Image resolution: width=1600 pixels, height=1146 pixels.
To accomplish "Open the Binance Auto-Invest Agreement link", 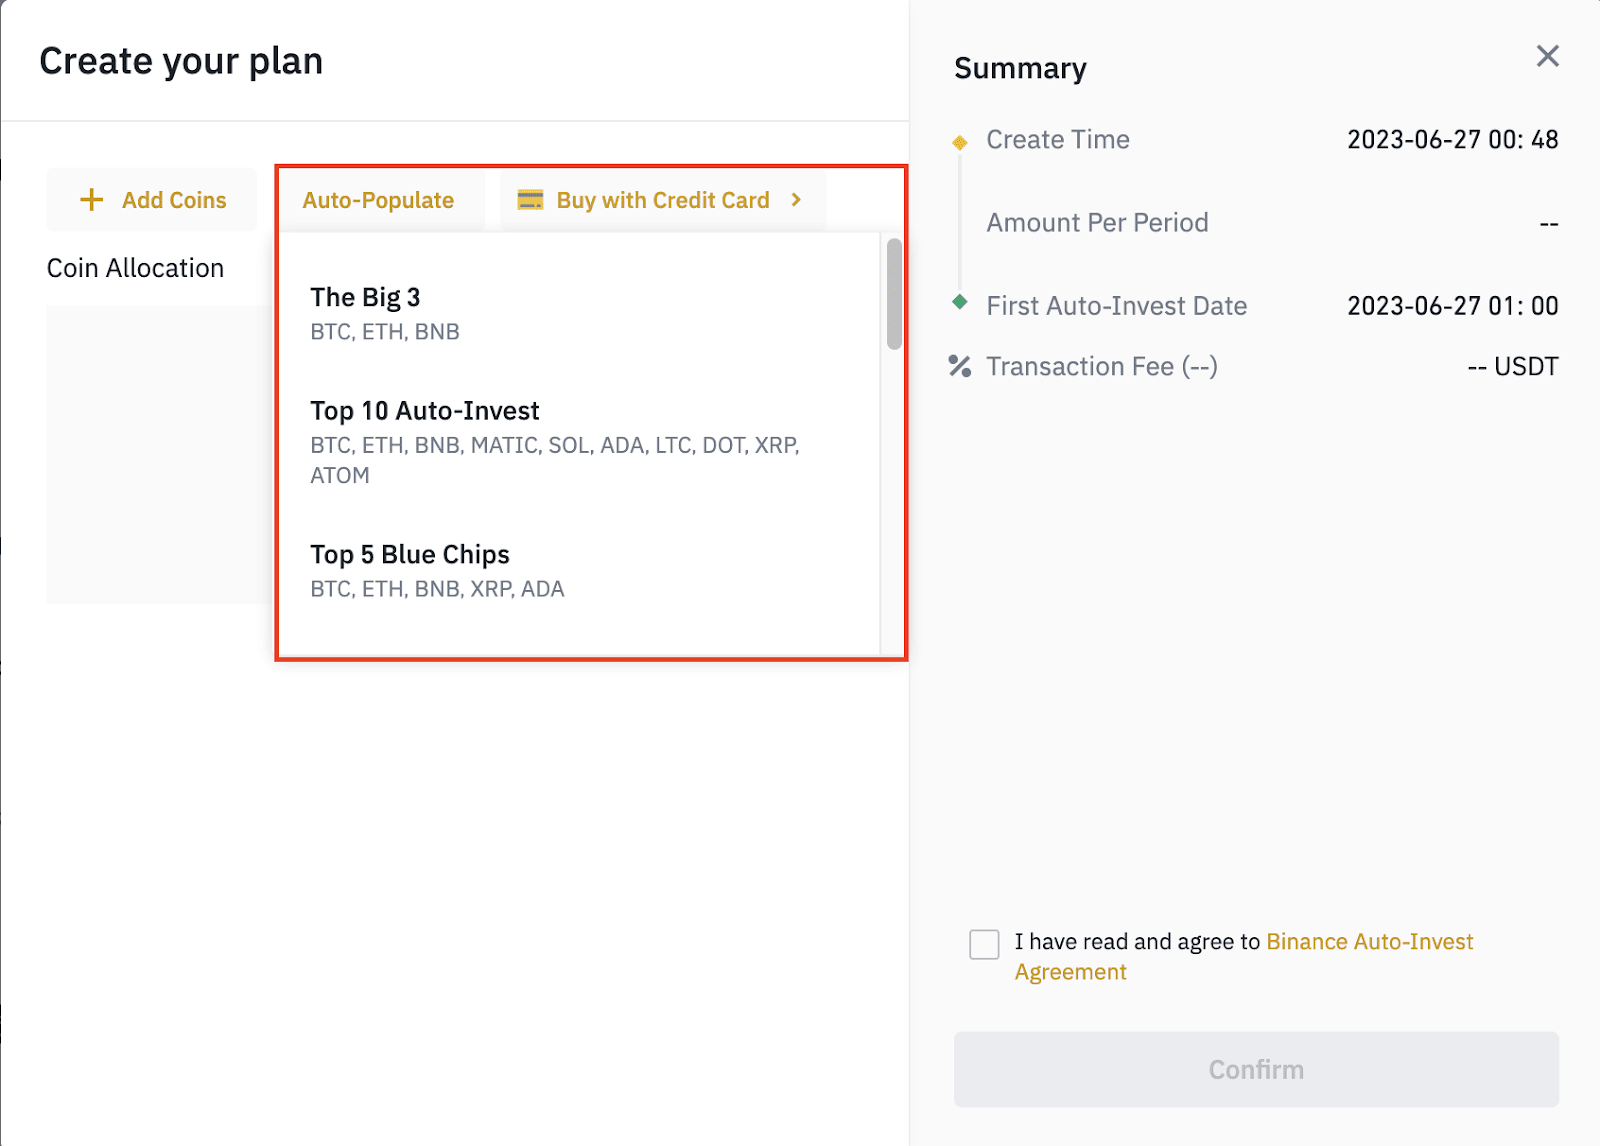I will pos(1244,957).
